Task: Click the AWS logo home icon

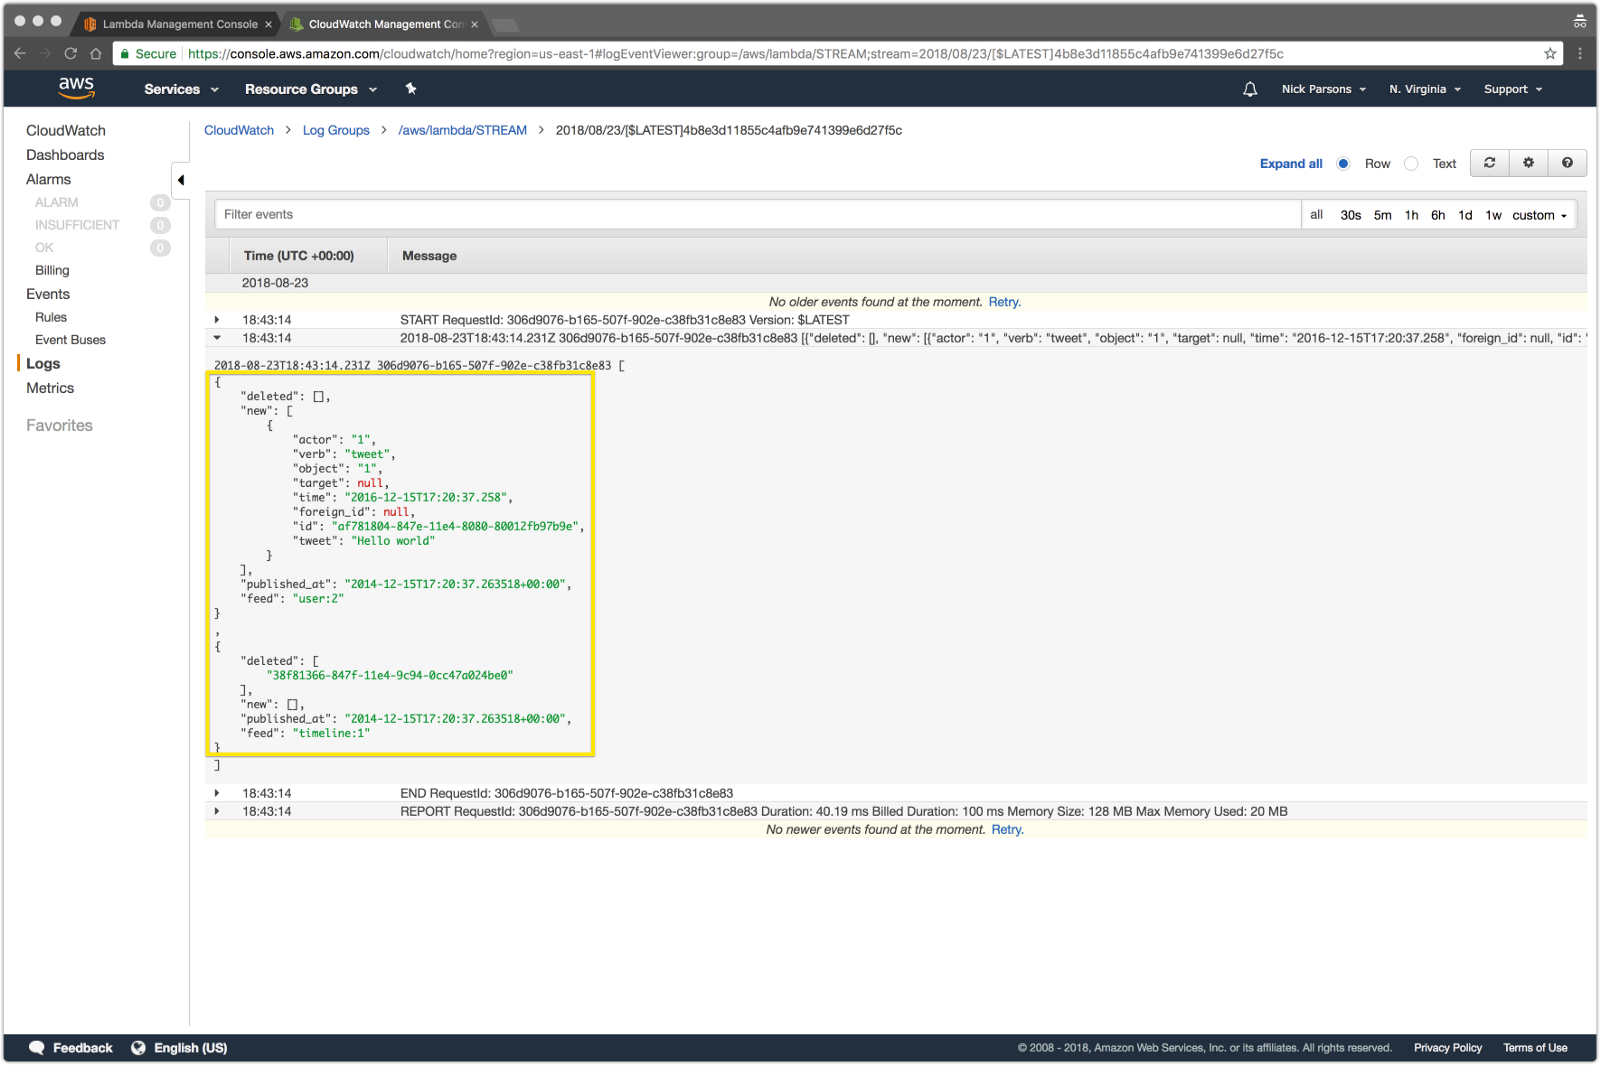Action: [x=76, y=88]
